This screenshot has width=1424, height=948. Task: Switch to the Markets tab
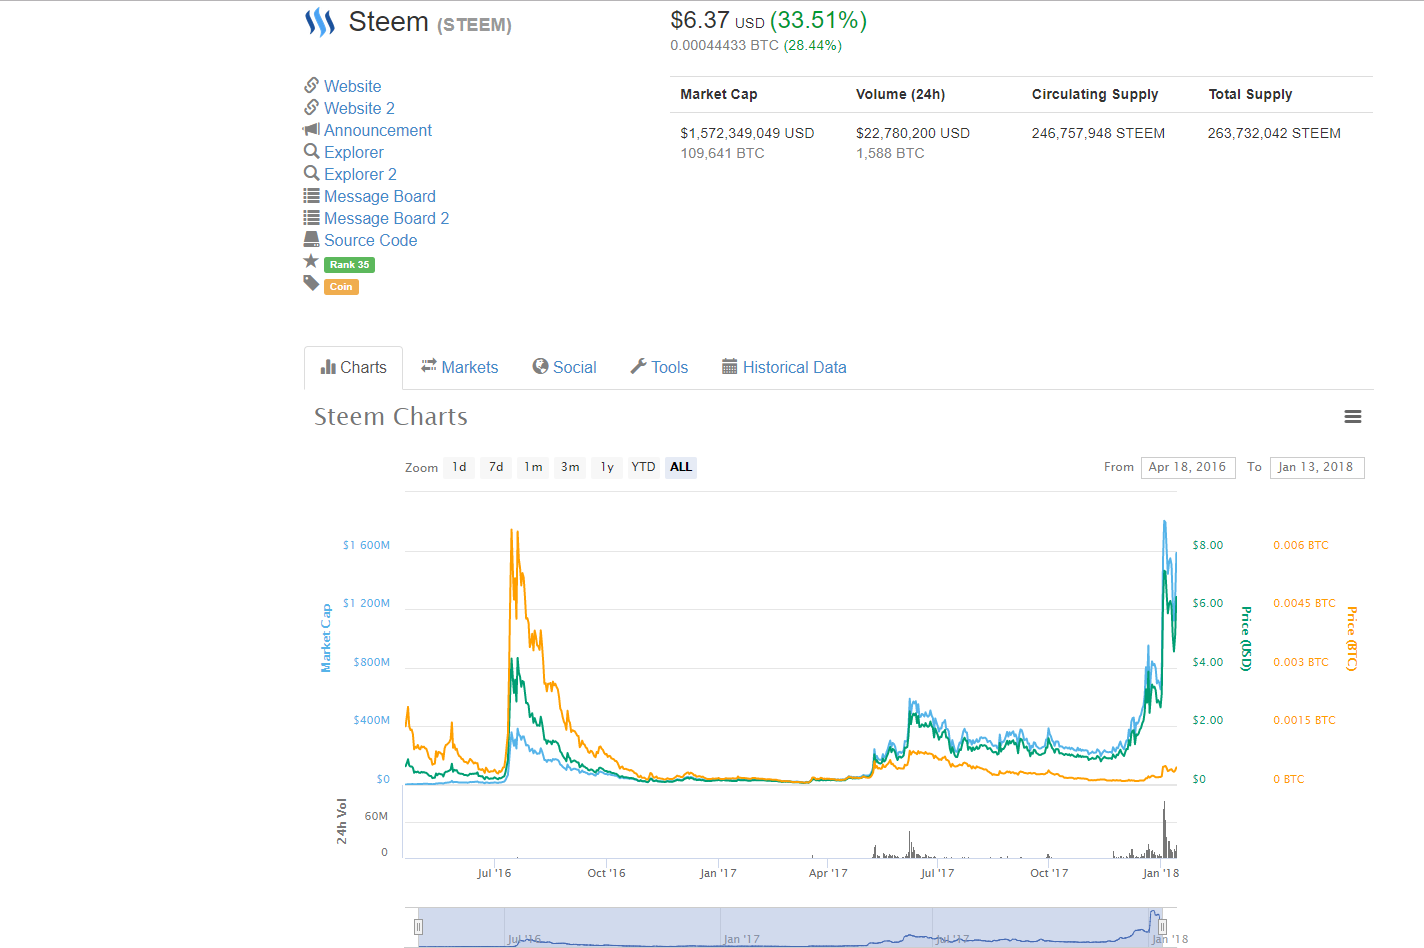(459, 368)
